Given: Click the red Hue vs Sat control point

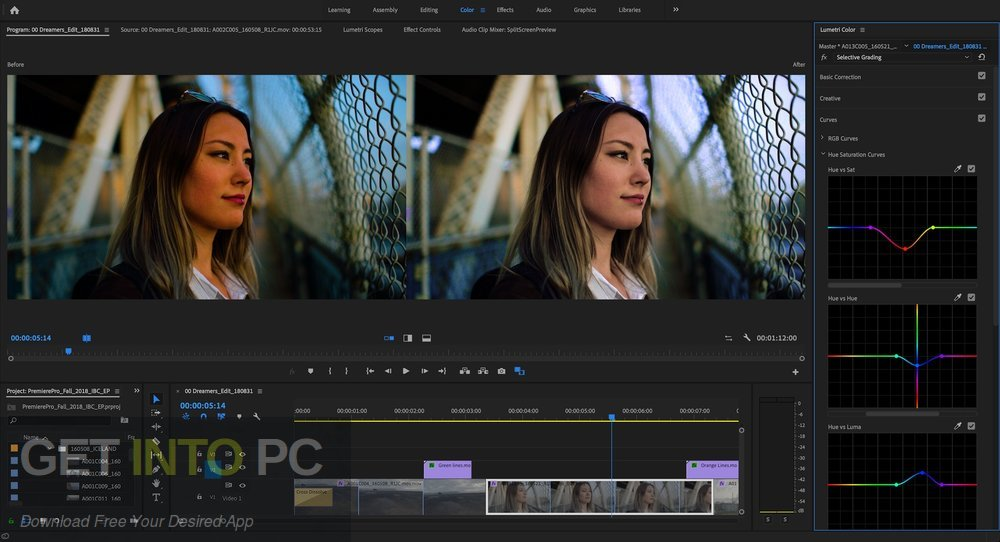Looking at the screenshot, I should (x=904, y=249).
